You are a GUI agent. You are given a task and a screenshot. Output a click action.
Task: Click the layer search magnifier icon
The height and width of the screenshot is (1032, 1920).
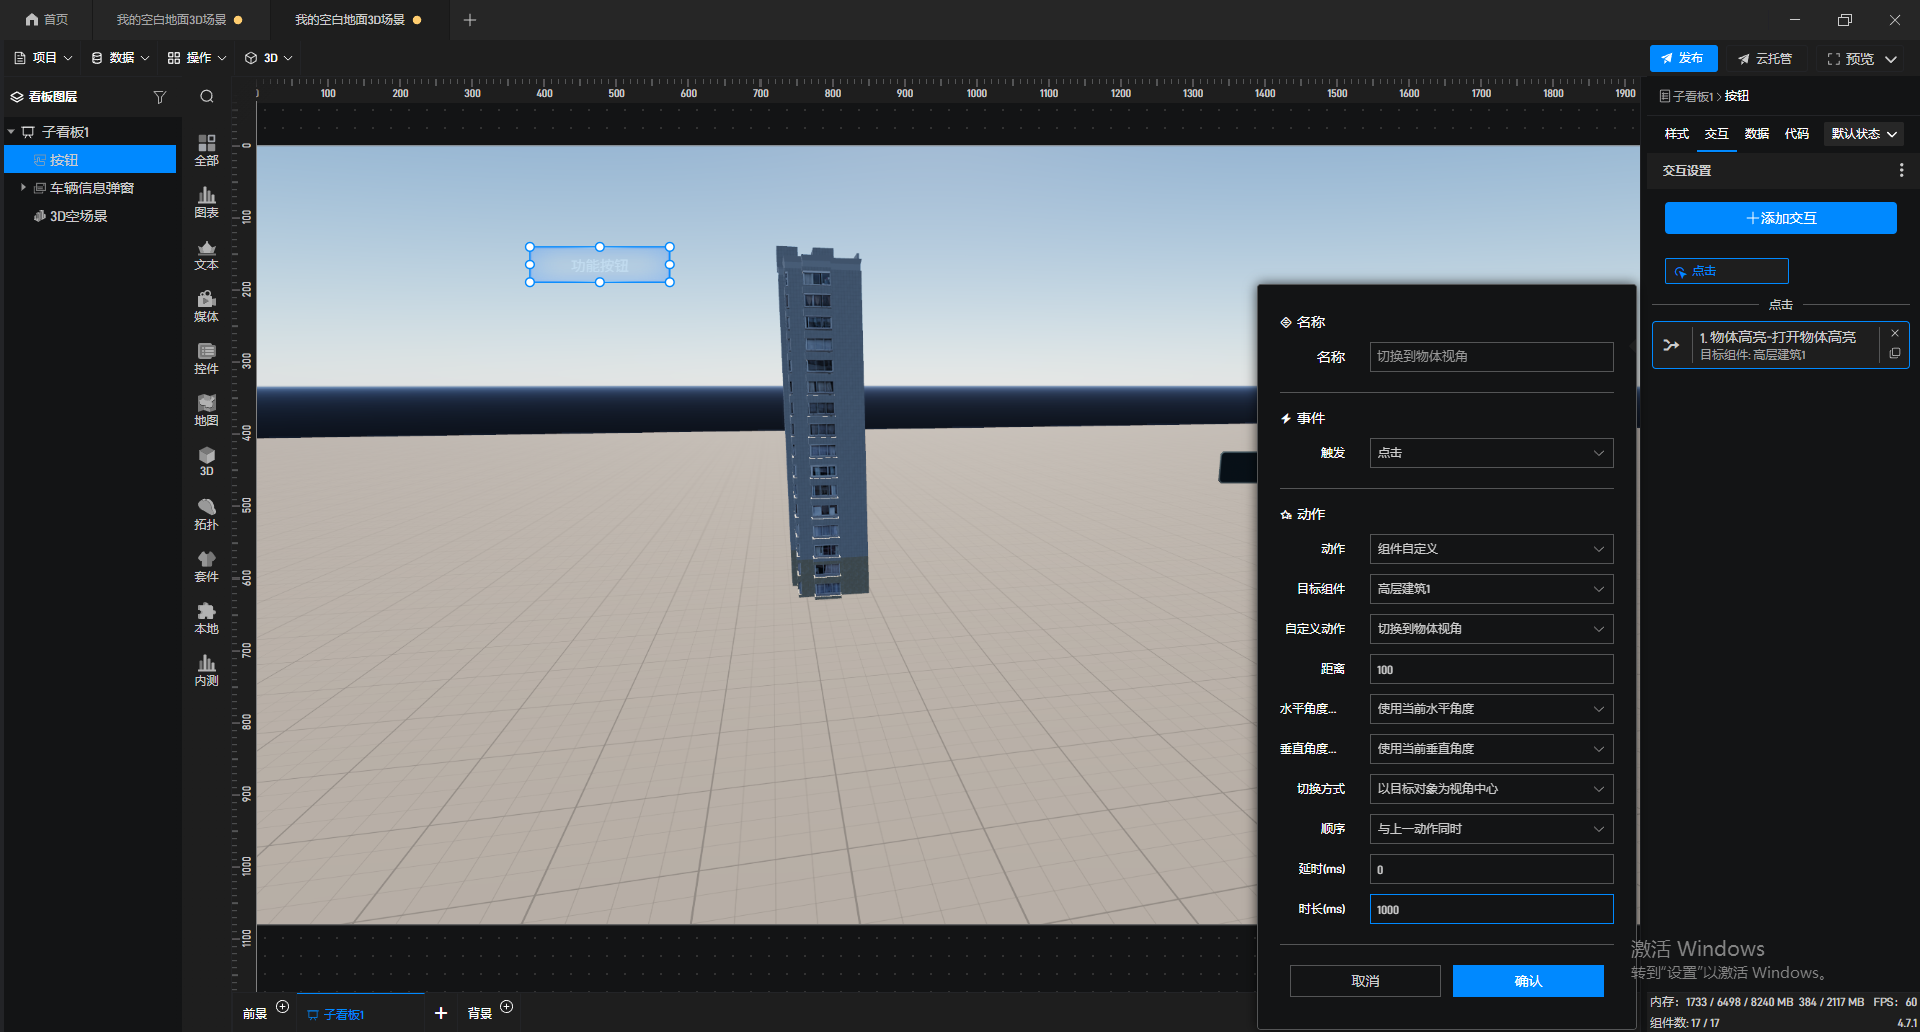207,97
